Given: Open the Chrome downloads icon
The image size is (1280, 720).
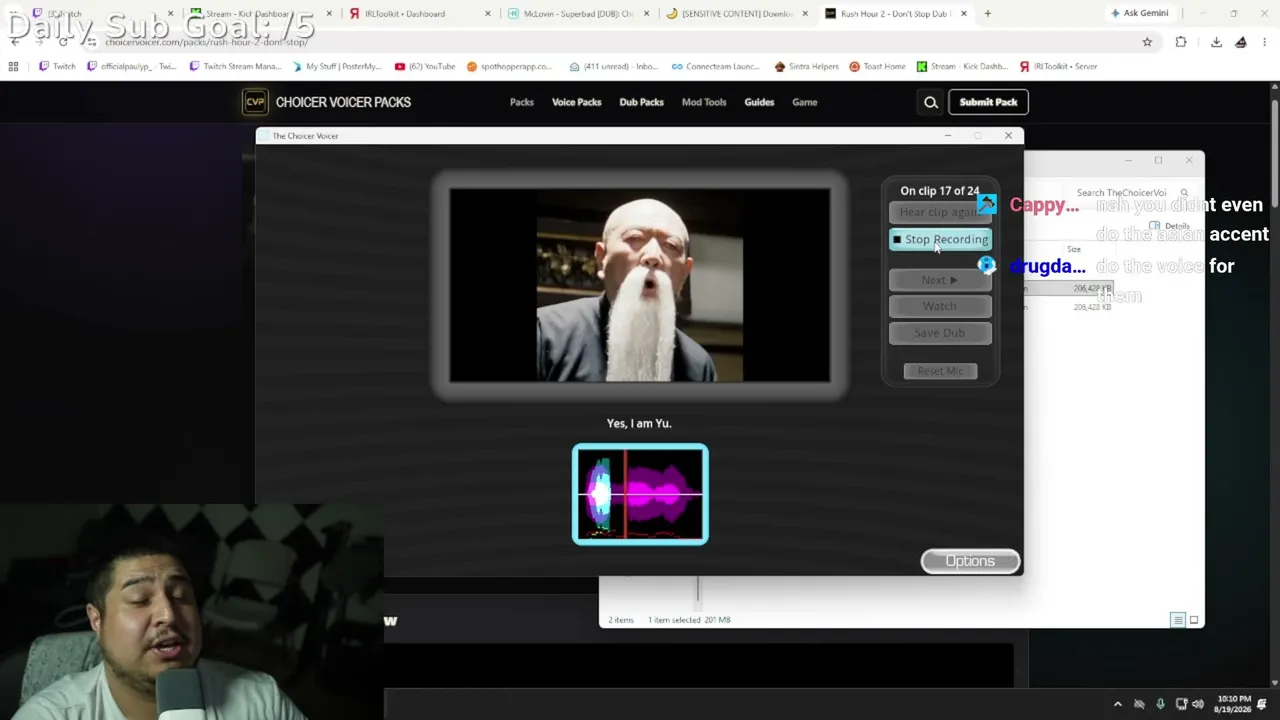Looking at the screenshot, I should click(x=1216, y=42).
